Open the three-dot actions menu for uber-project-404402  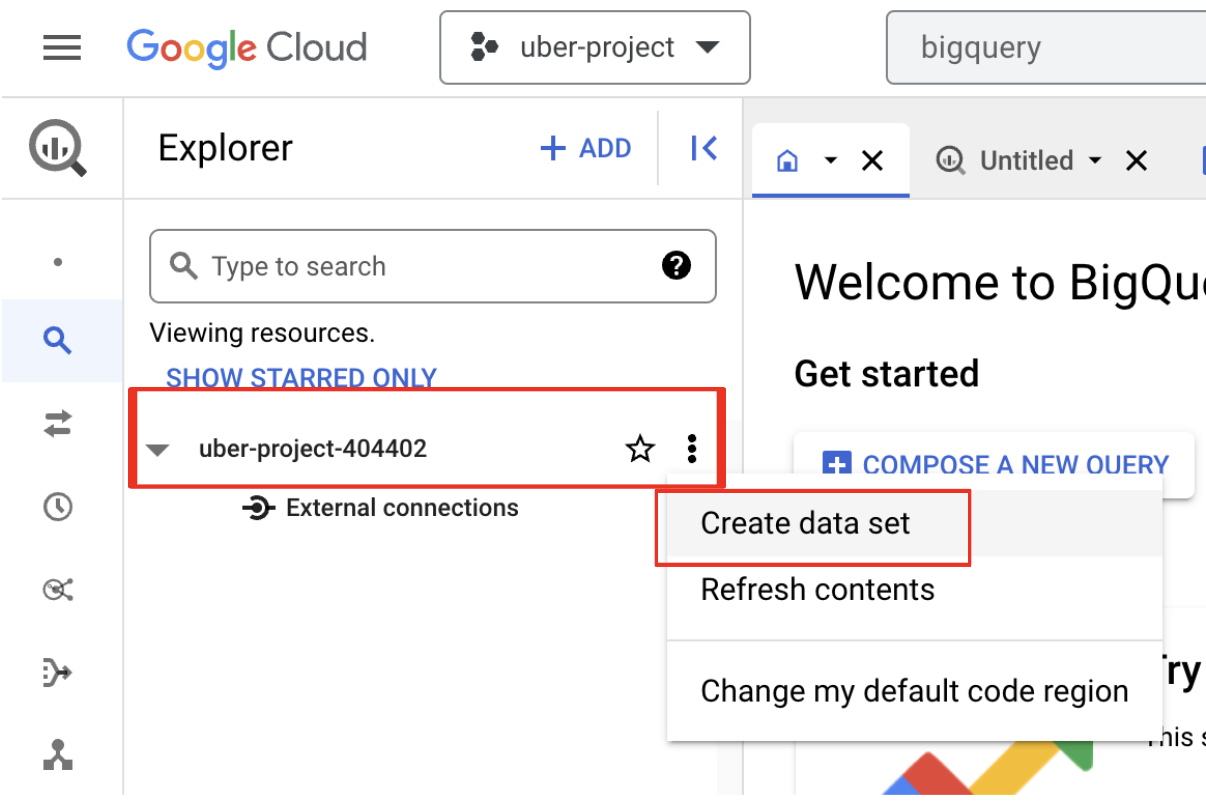pos(692,449)
